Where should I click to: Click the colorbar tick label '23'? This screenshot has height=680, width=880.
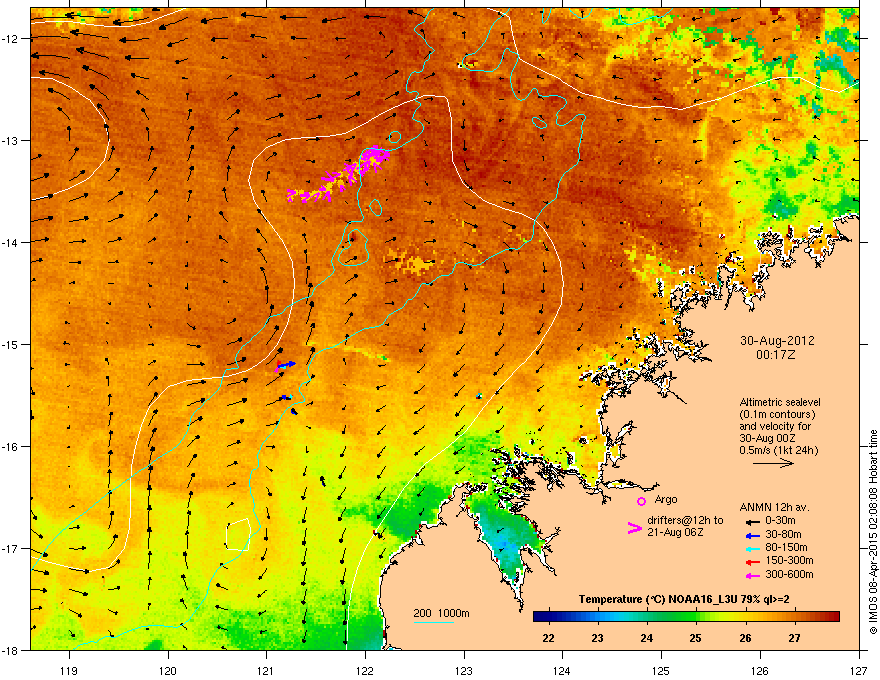click(597, 638)
